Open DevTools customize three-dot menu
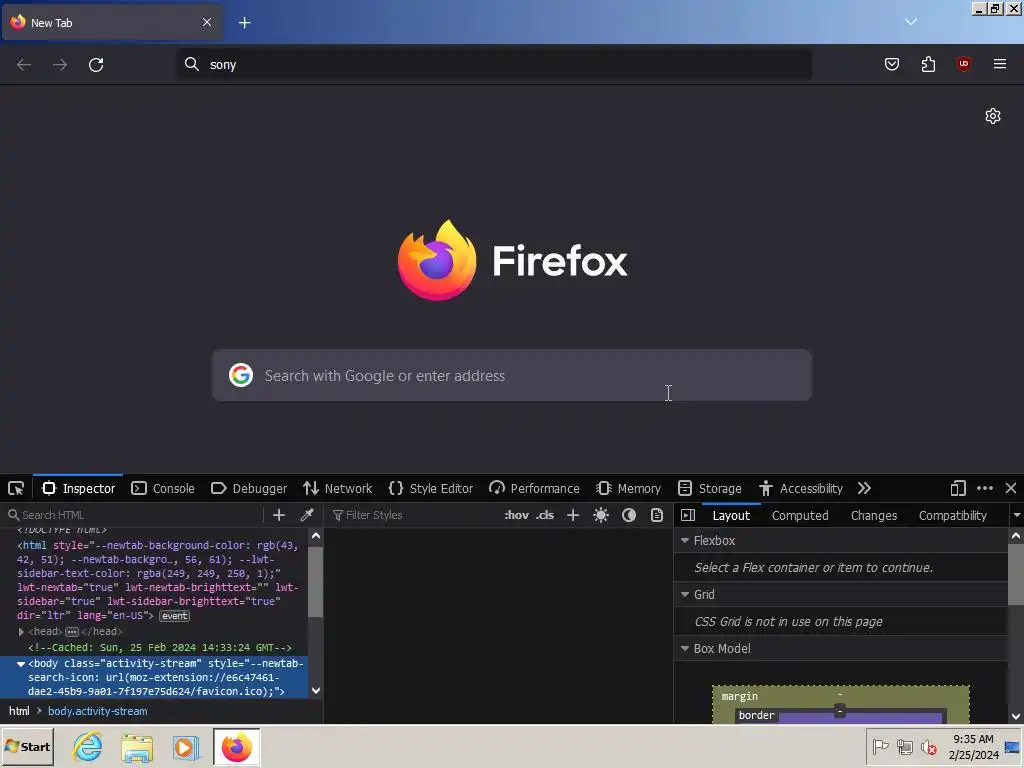 [x=985, y=488]
